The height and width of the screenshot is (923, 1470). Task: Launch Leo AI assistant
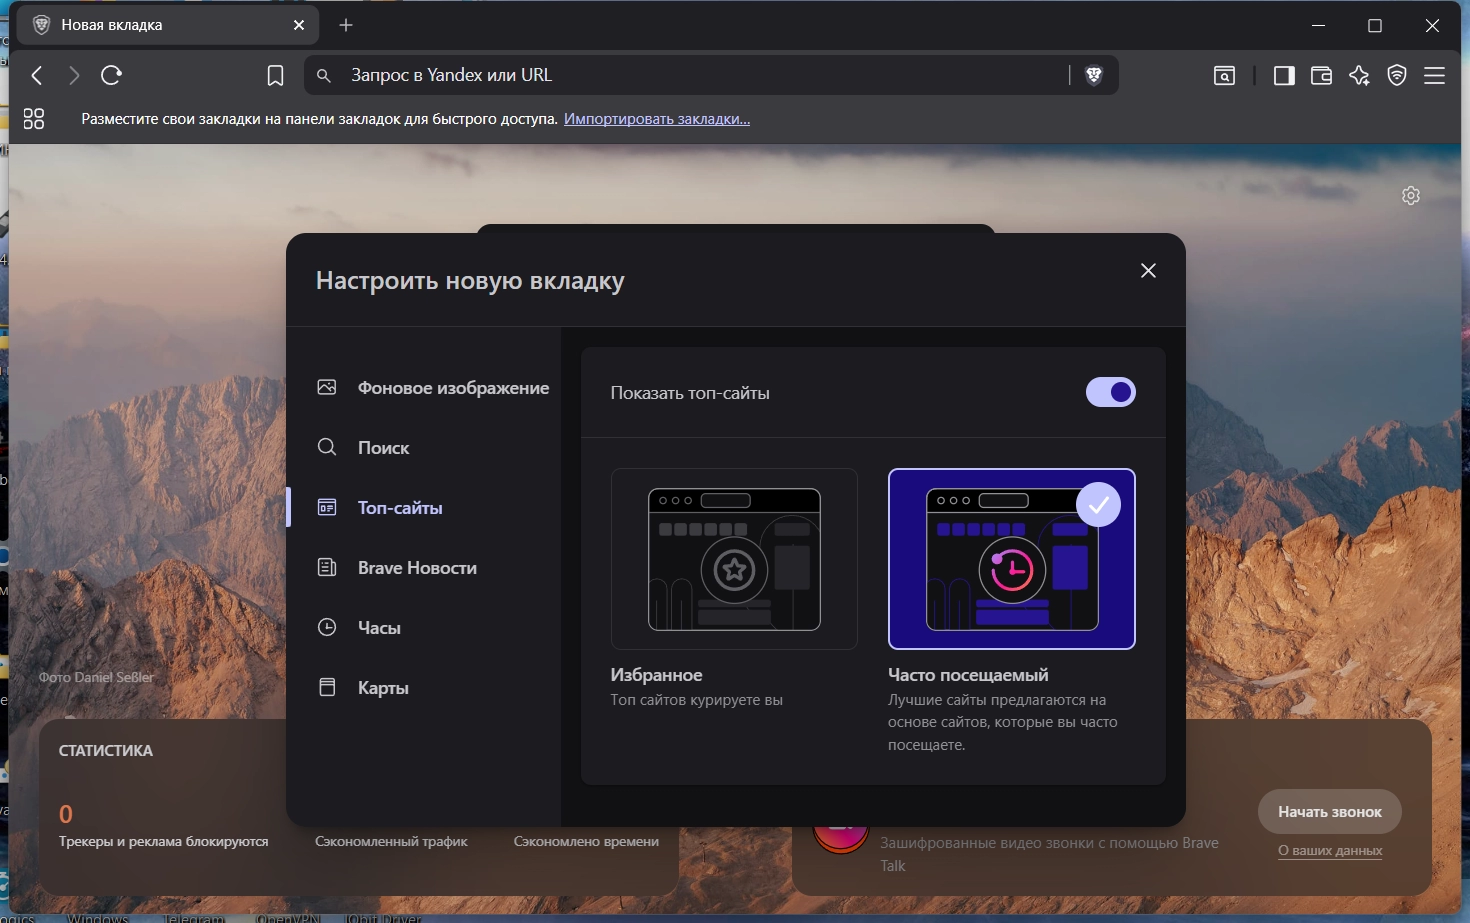(1359, 75)
